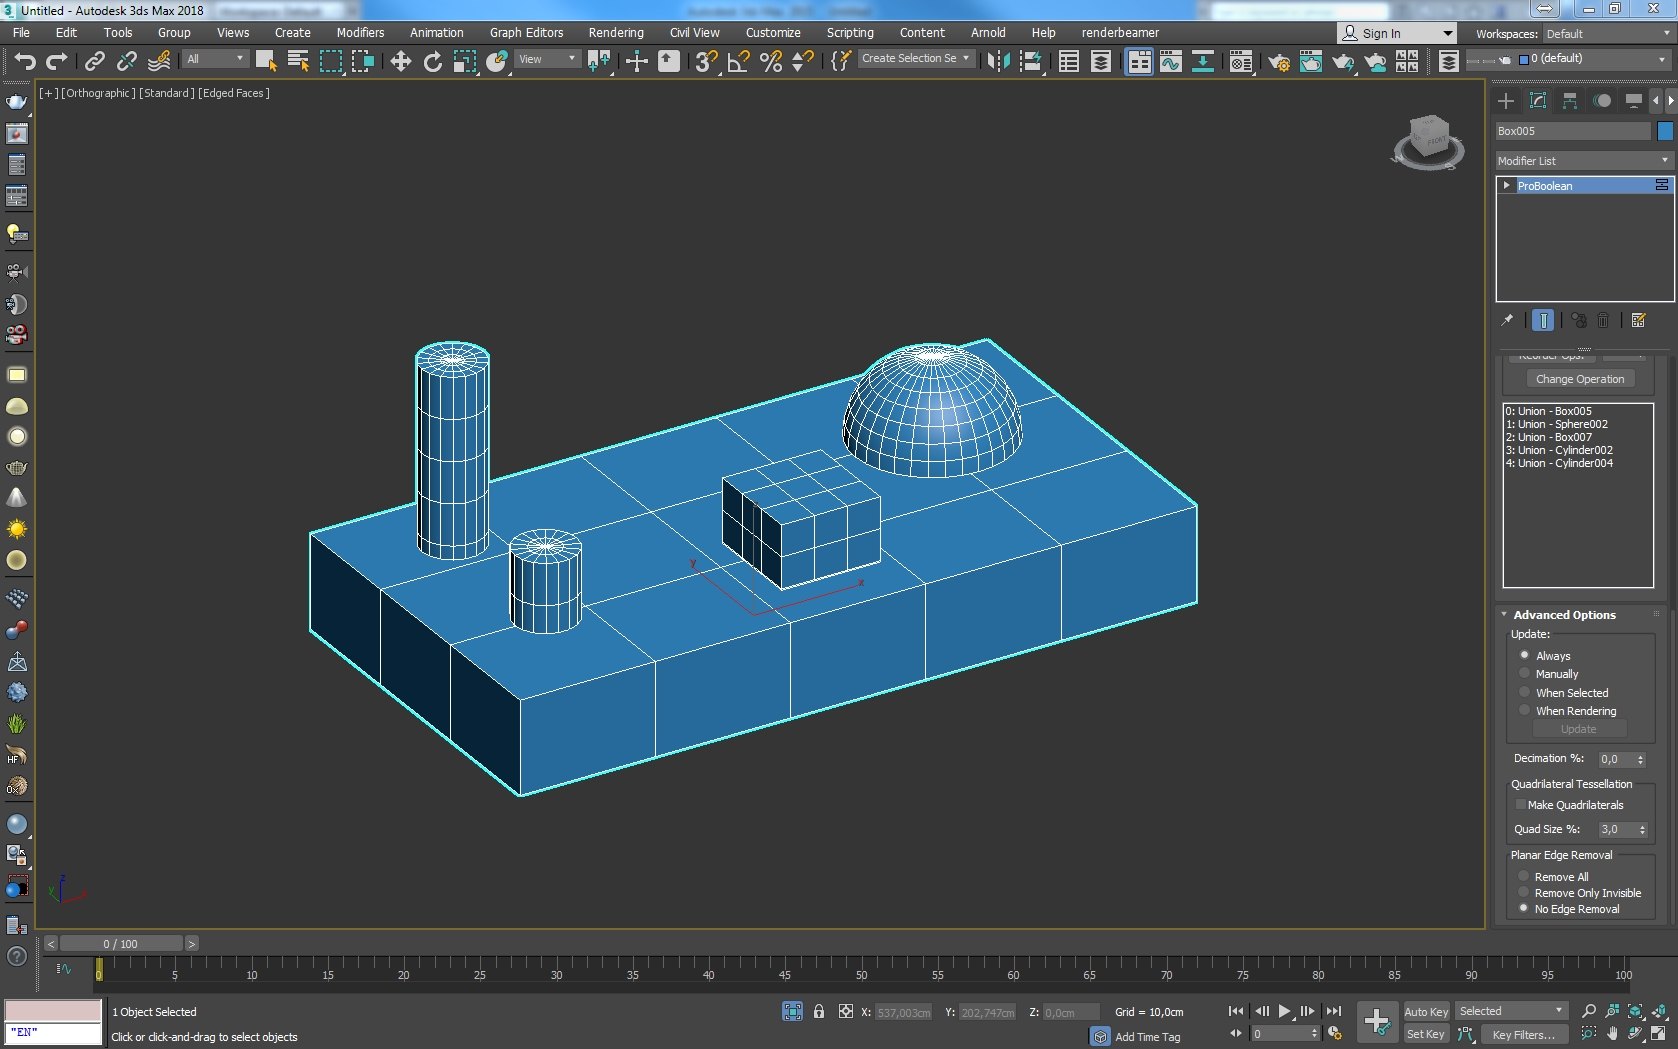Click the Redo arrow icon
This screenshot has height=1049, width=1678.
(x=57, y=61)
